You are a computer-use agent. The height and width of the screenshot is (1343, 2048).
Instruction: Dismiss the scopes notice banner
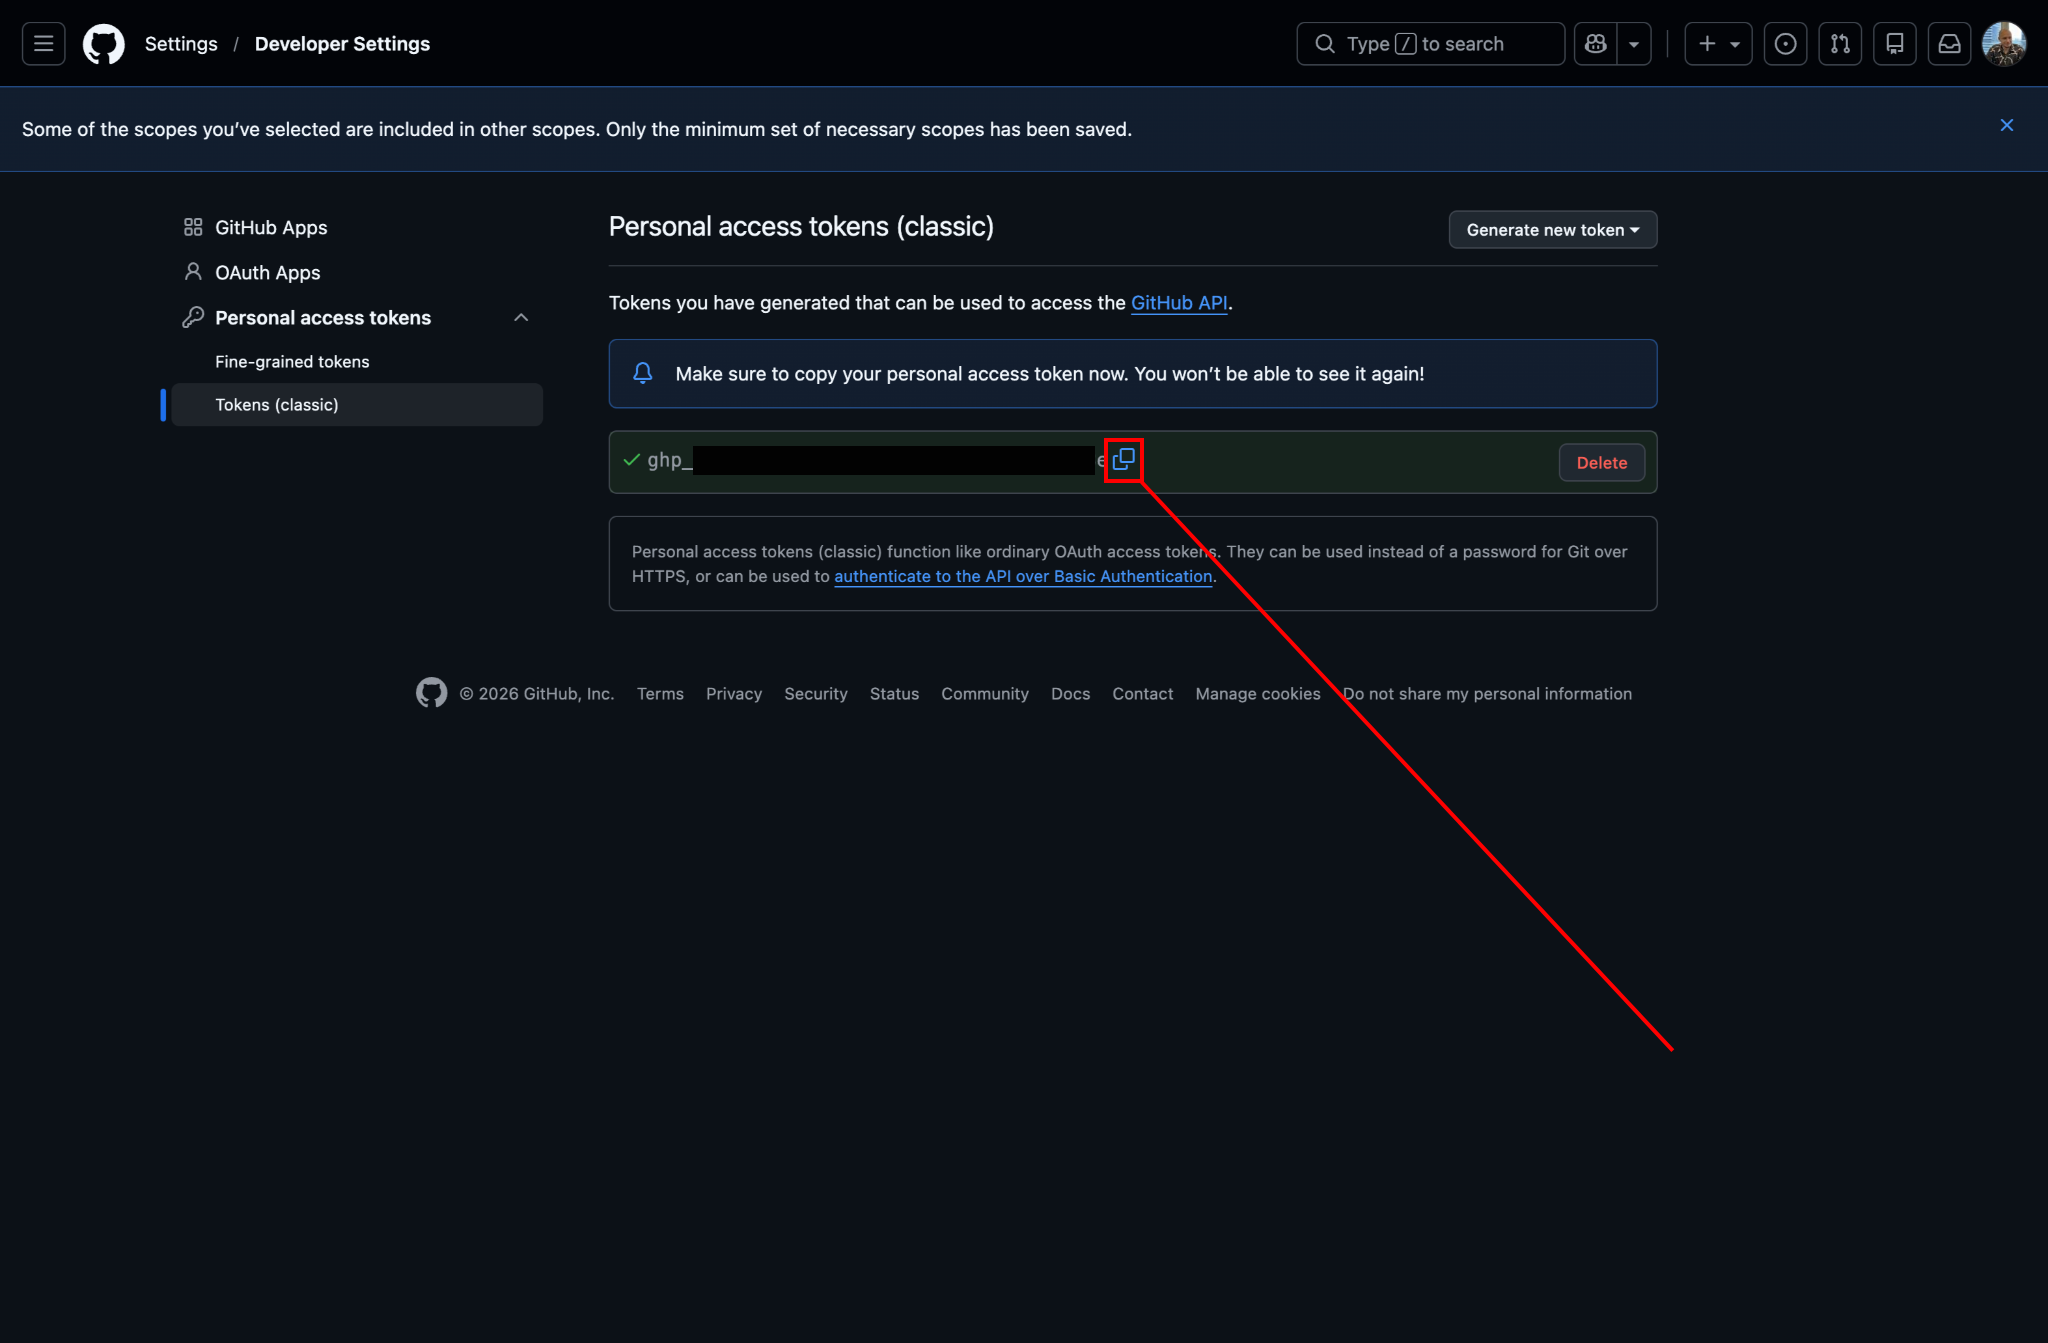tap(2006, 125)
